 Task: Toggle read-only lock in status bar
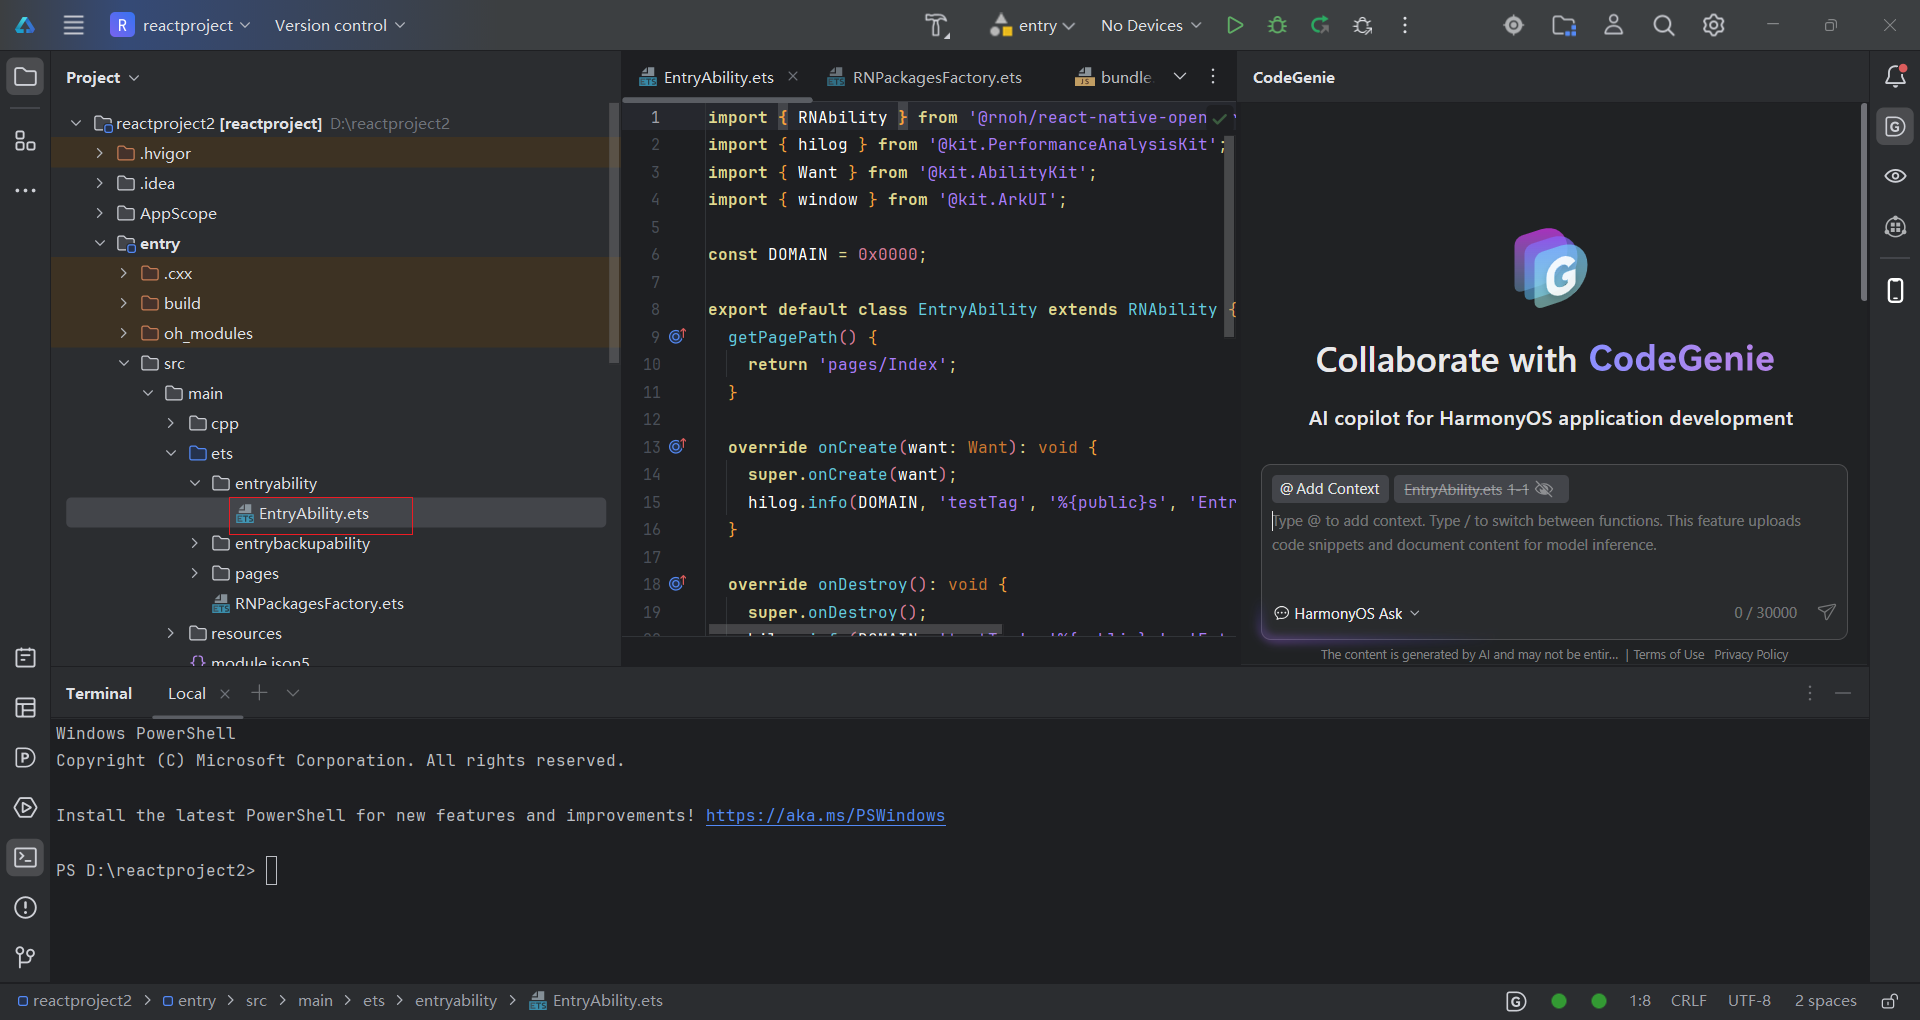coord(1890,1001)
